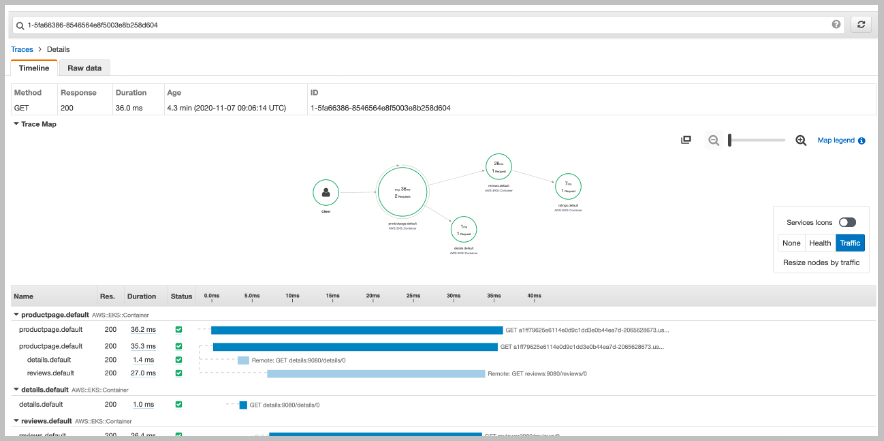Image resolution: width=884 pixels, height=441 pixels.
Task: Open the 1.4 ms duration link
Action: pos(143,360)
